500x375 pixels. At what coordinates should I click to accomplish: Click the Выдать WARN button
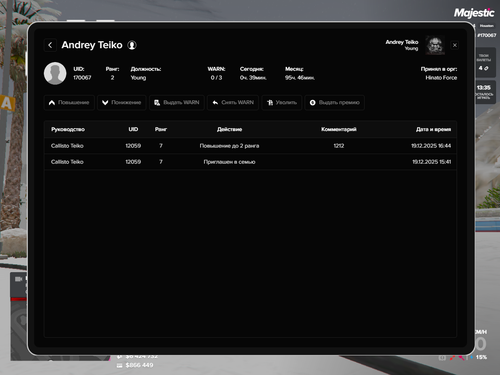(x=177, y=103)
